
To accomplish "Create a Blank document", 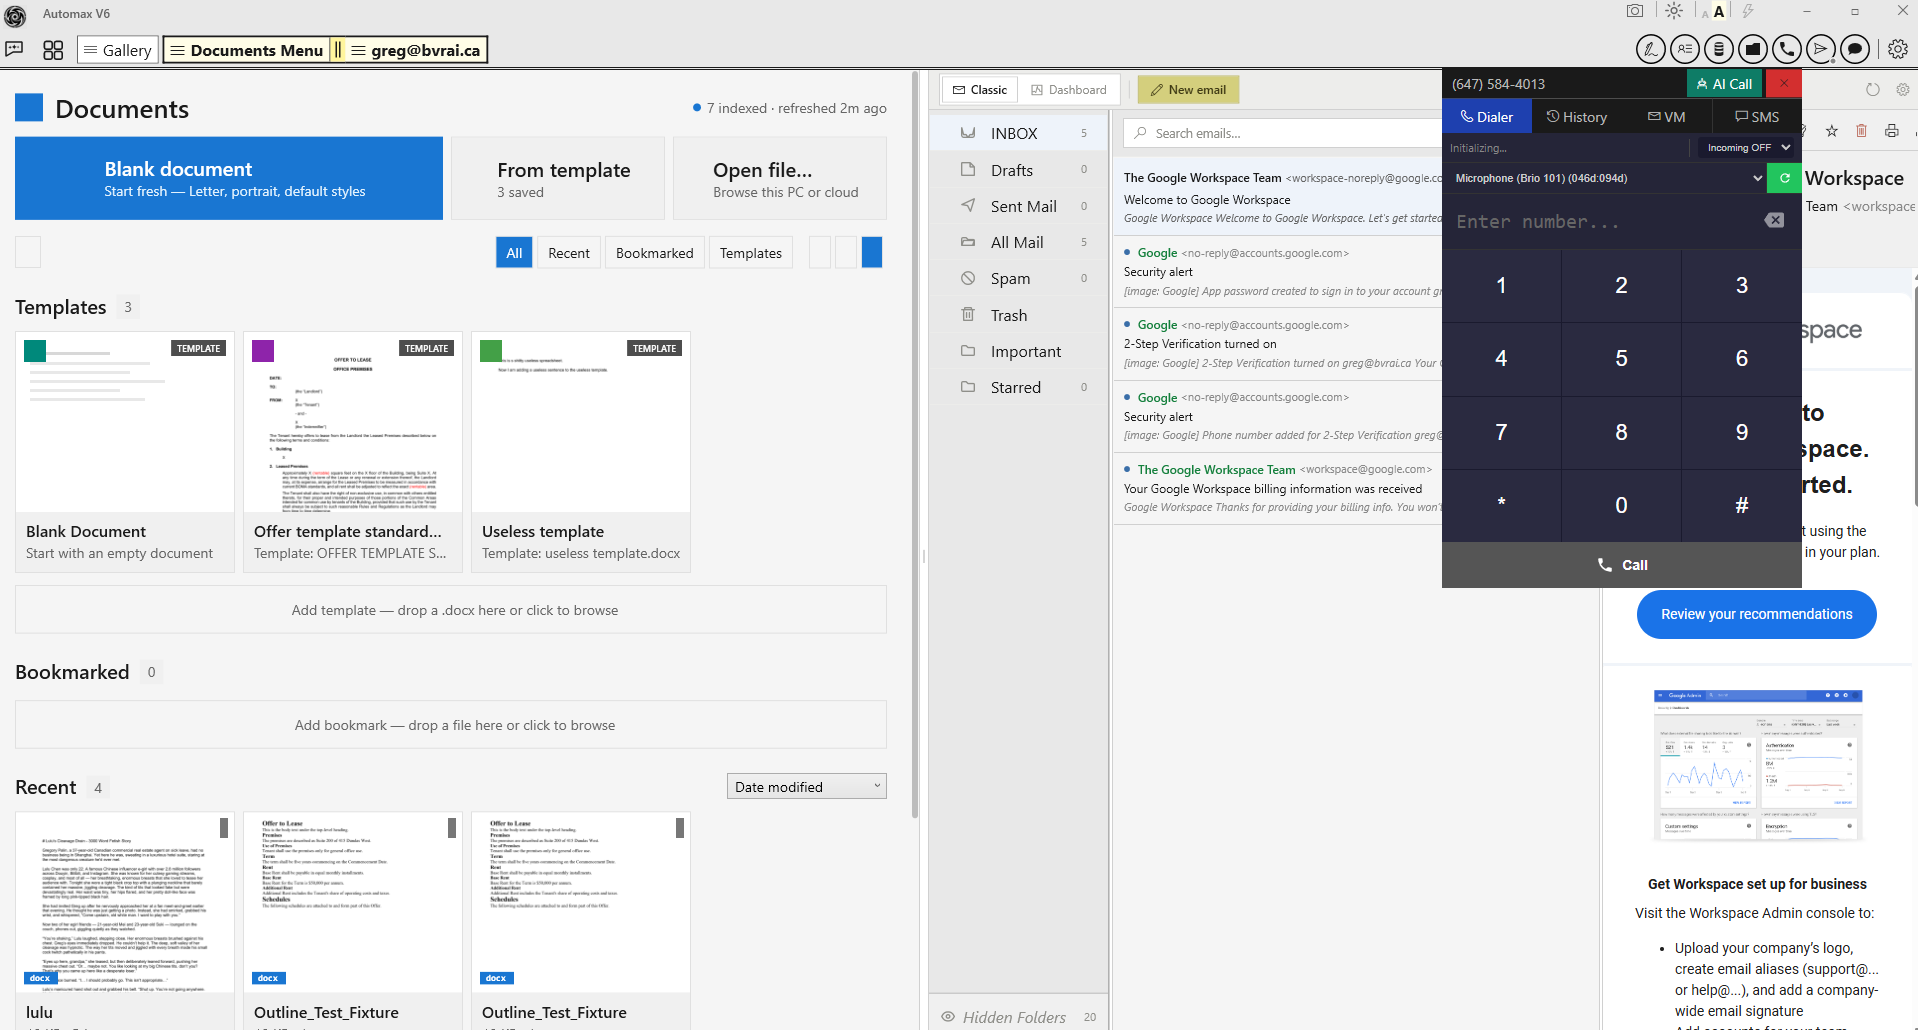I will [229, 178].
